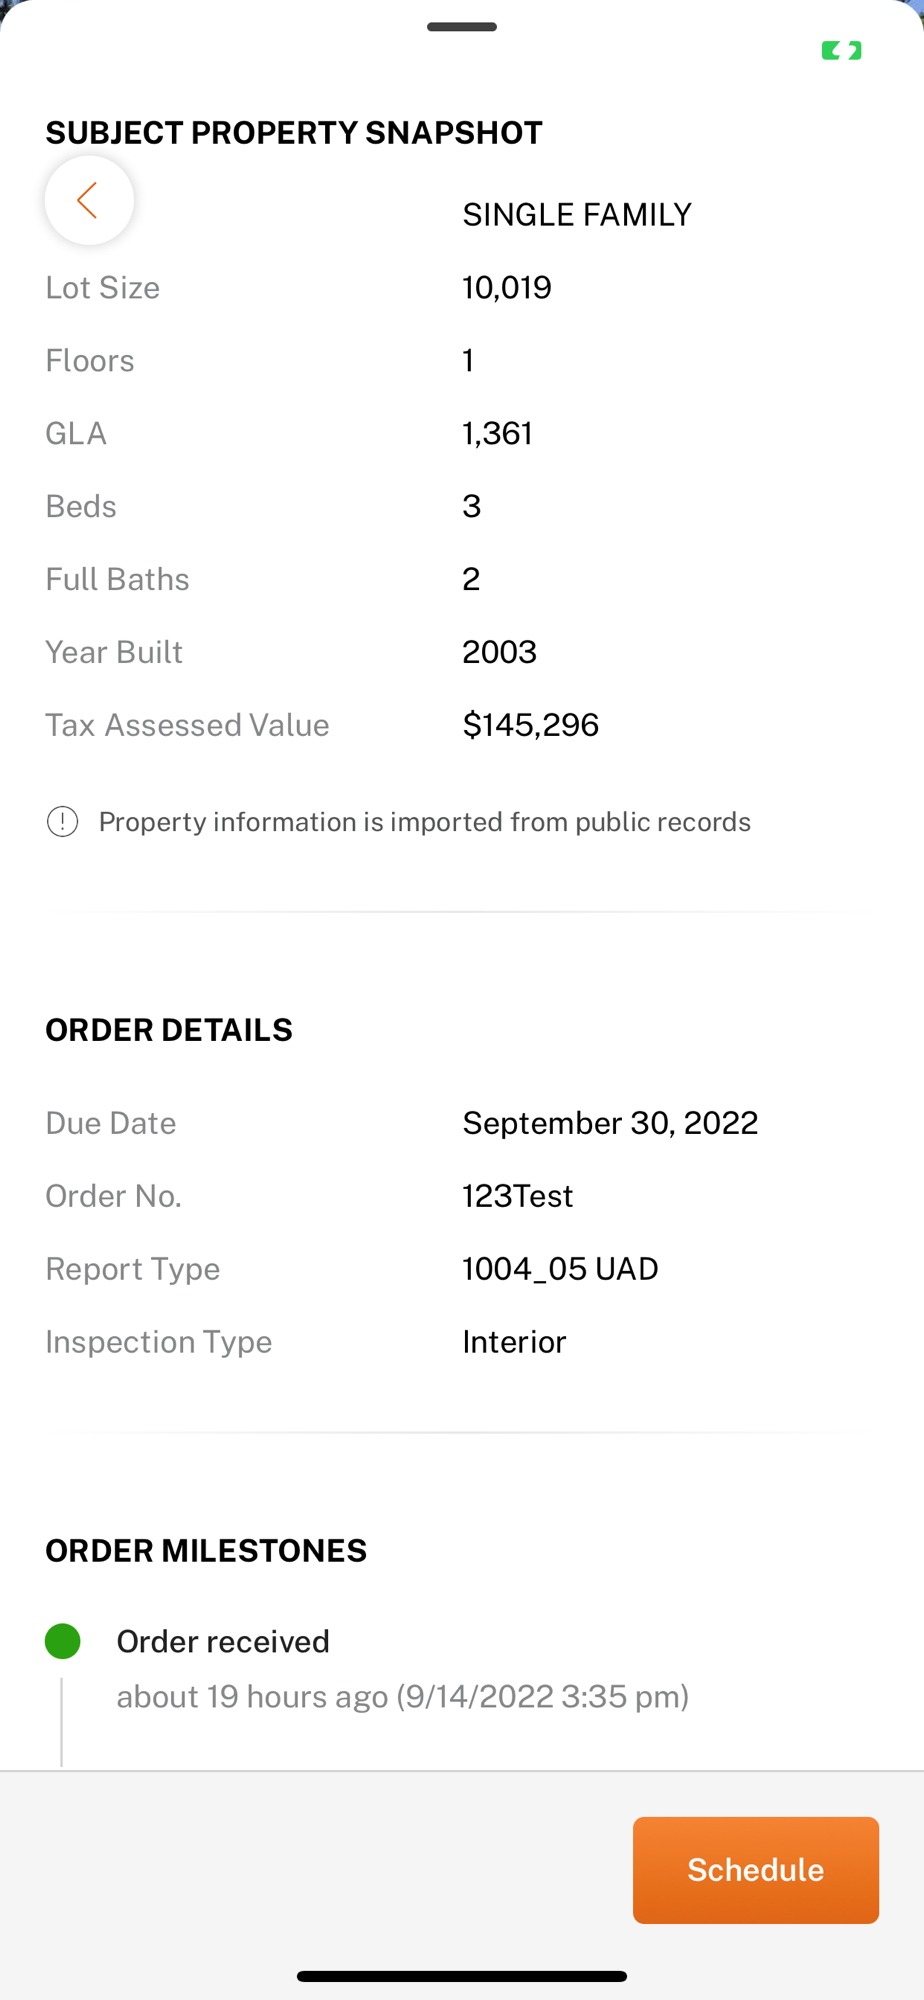
Task: Tap the orange back chevron button
Action: pyautogui.click(x=89, y=200)
